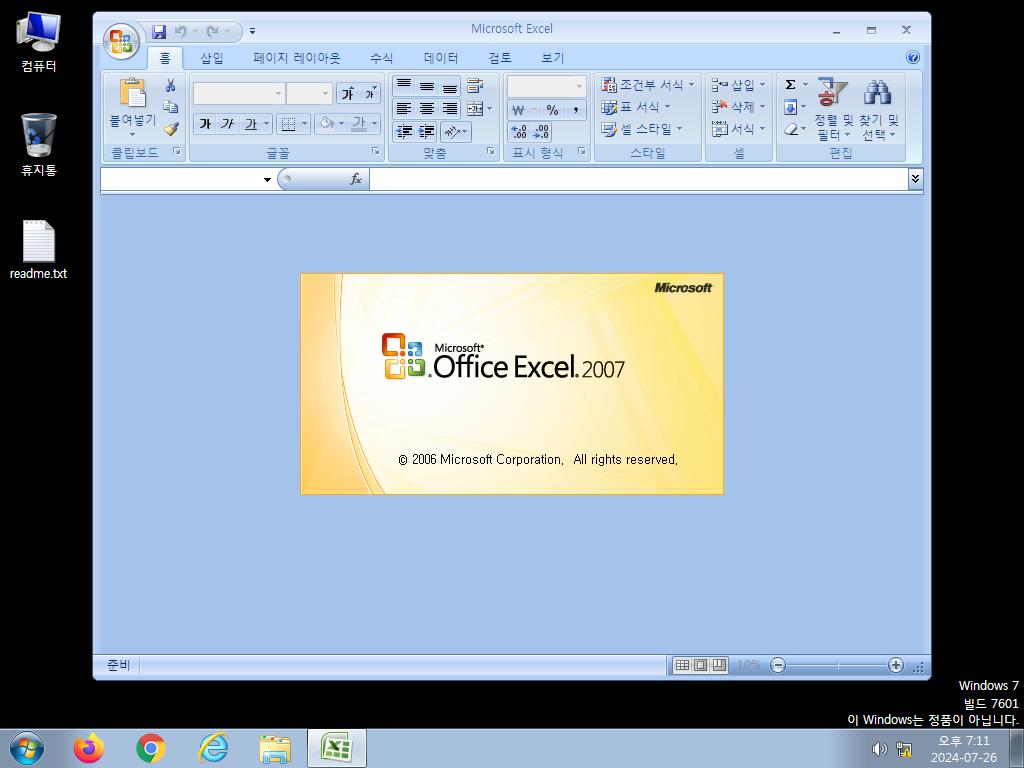Open the Cell Styles (셀 스타일) dropdown
The width and height of the screenshot is (1024, 768).
click(x=641, y=129)
